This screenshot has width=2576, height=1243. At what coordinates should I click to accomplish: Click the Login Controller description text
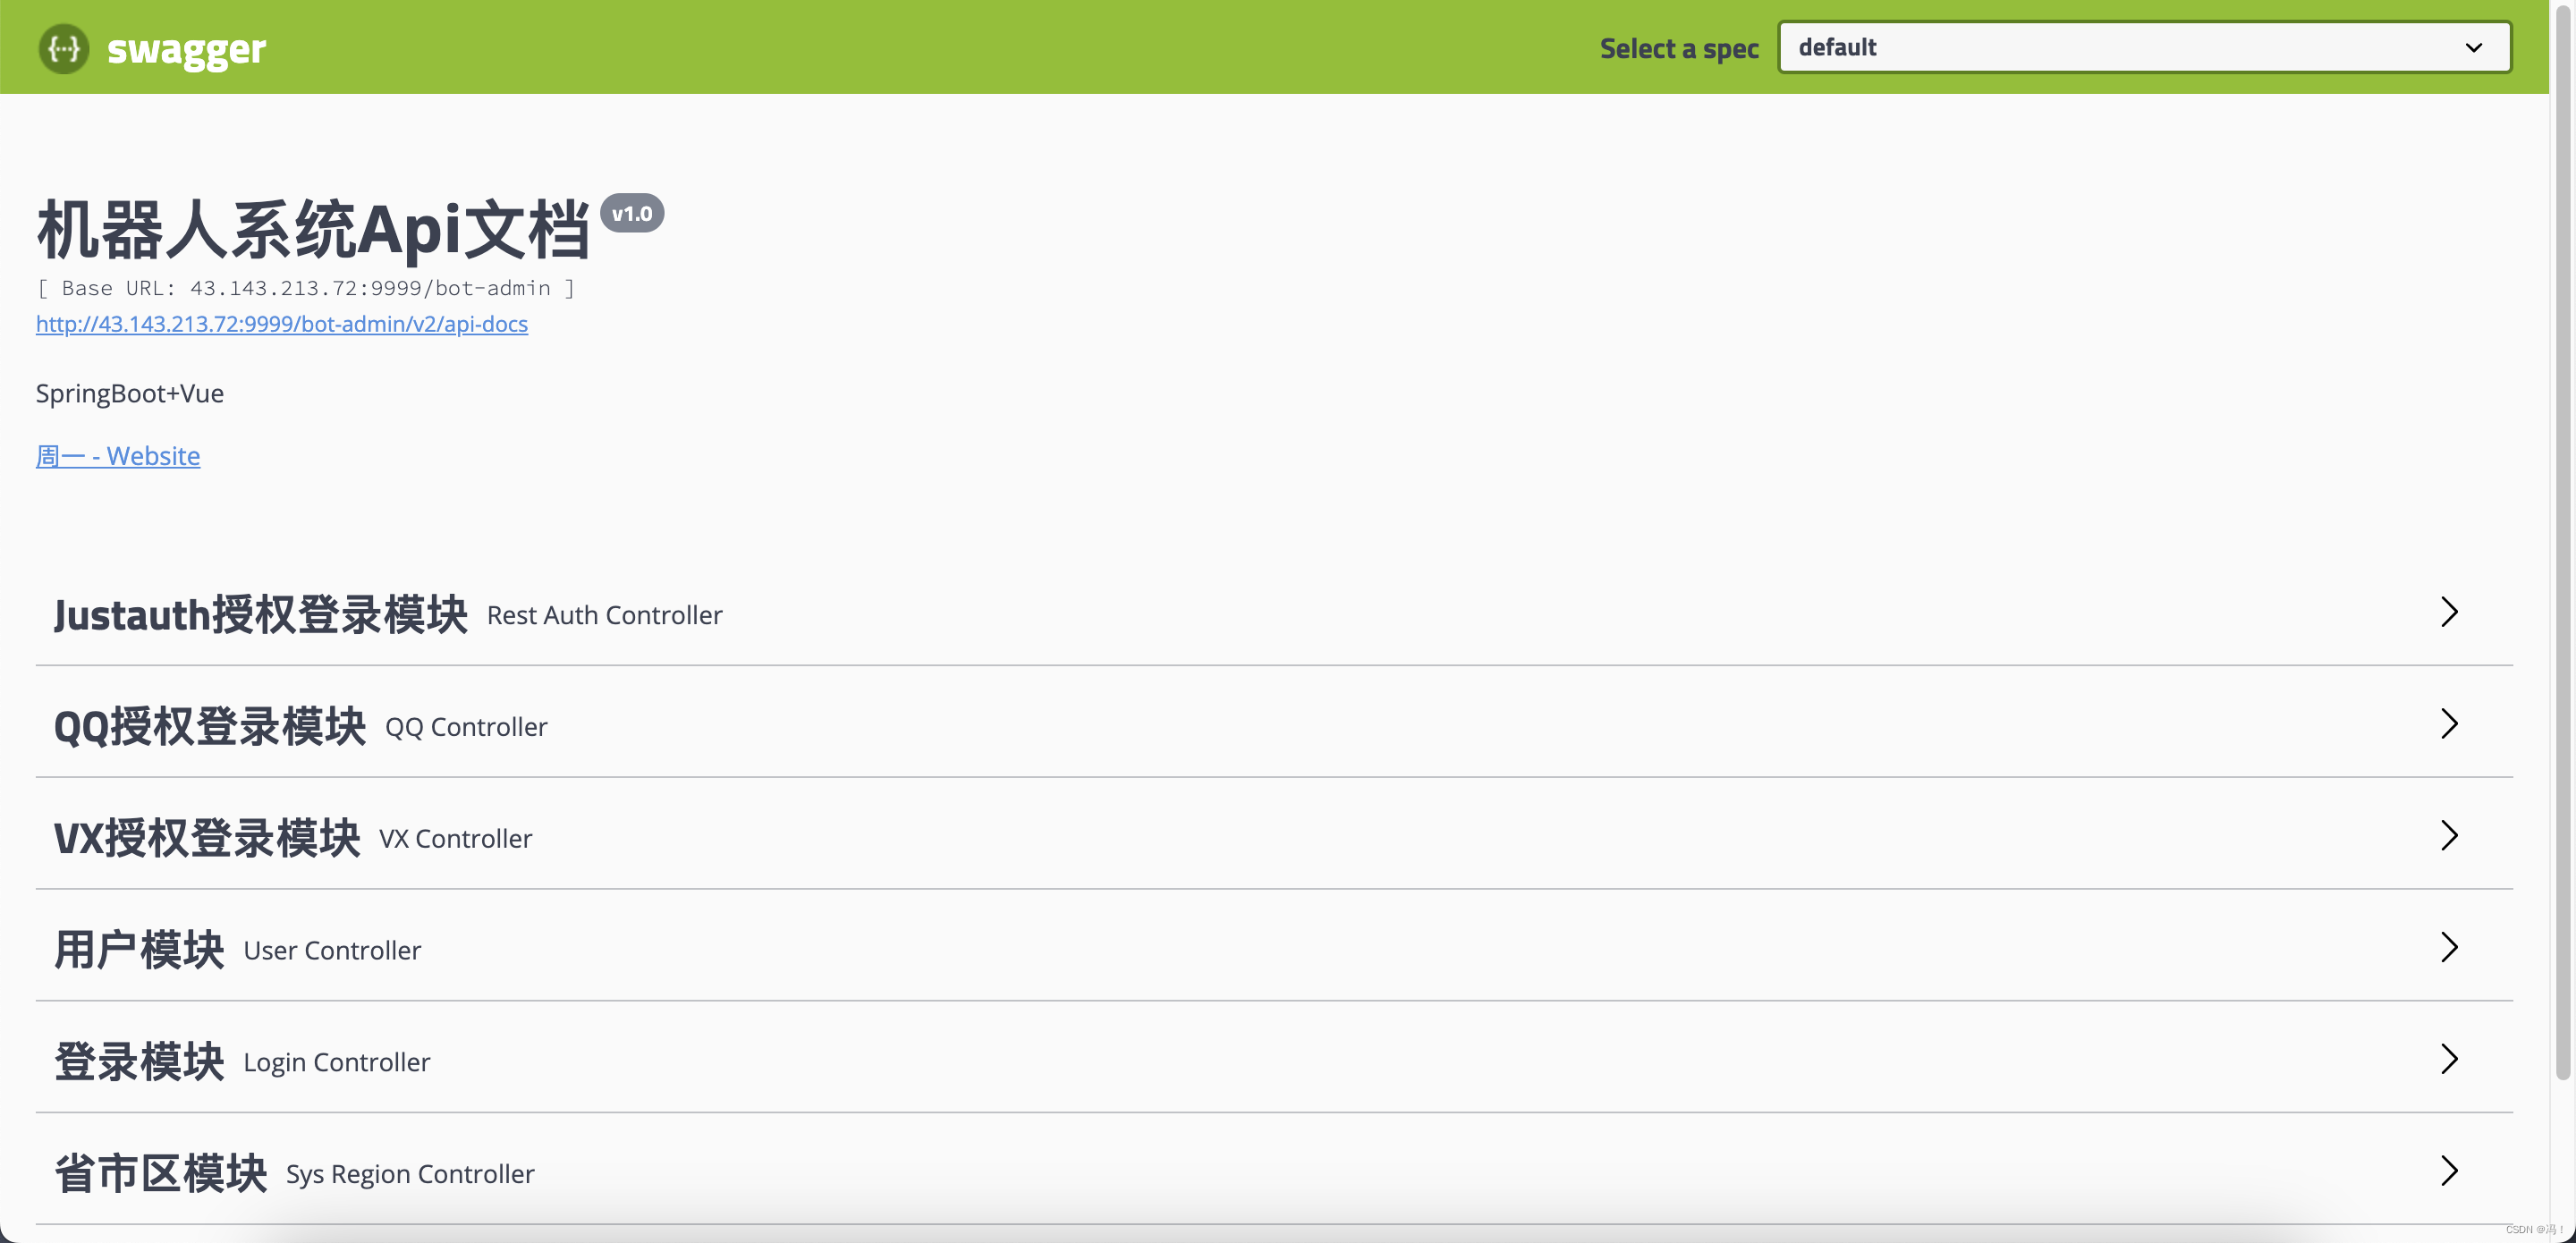point(337,1063)
